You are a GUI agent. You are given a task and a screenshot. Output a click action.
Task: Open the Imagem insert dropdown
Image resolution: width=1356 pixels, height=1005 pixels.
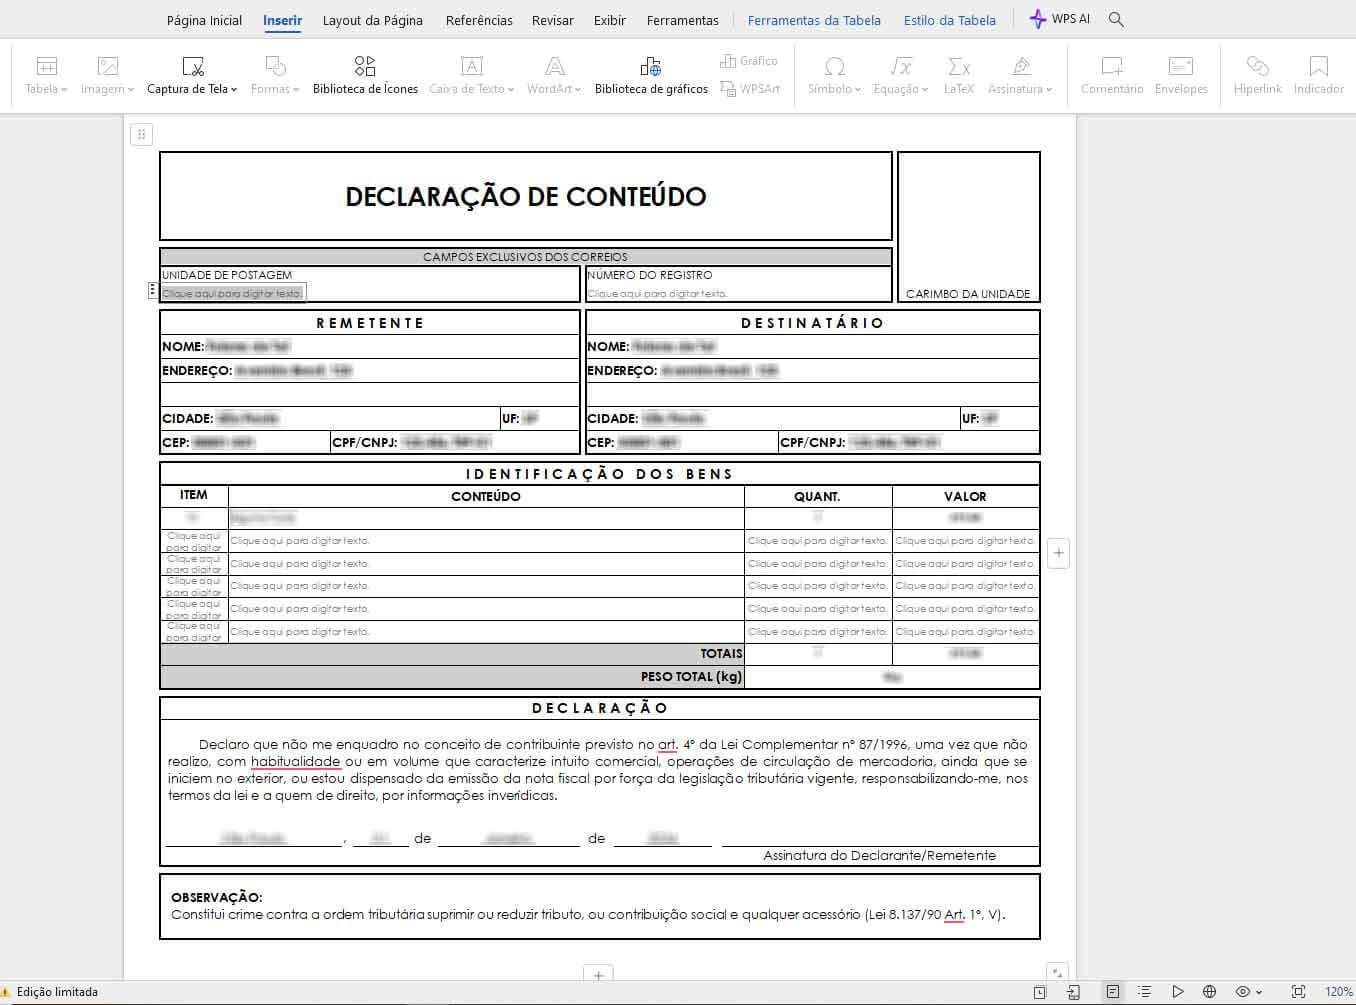click(108, 76)
